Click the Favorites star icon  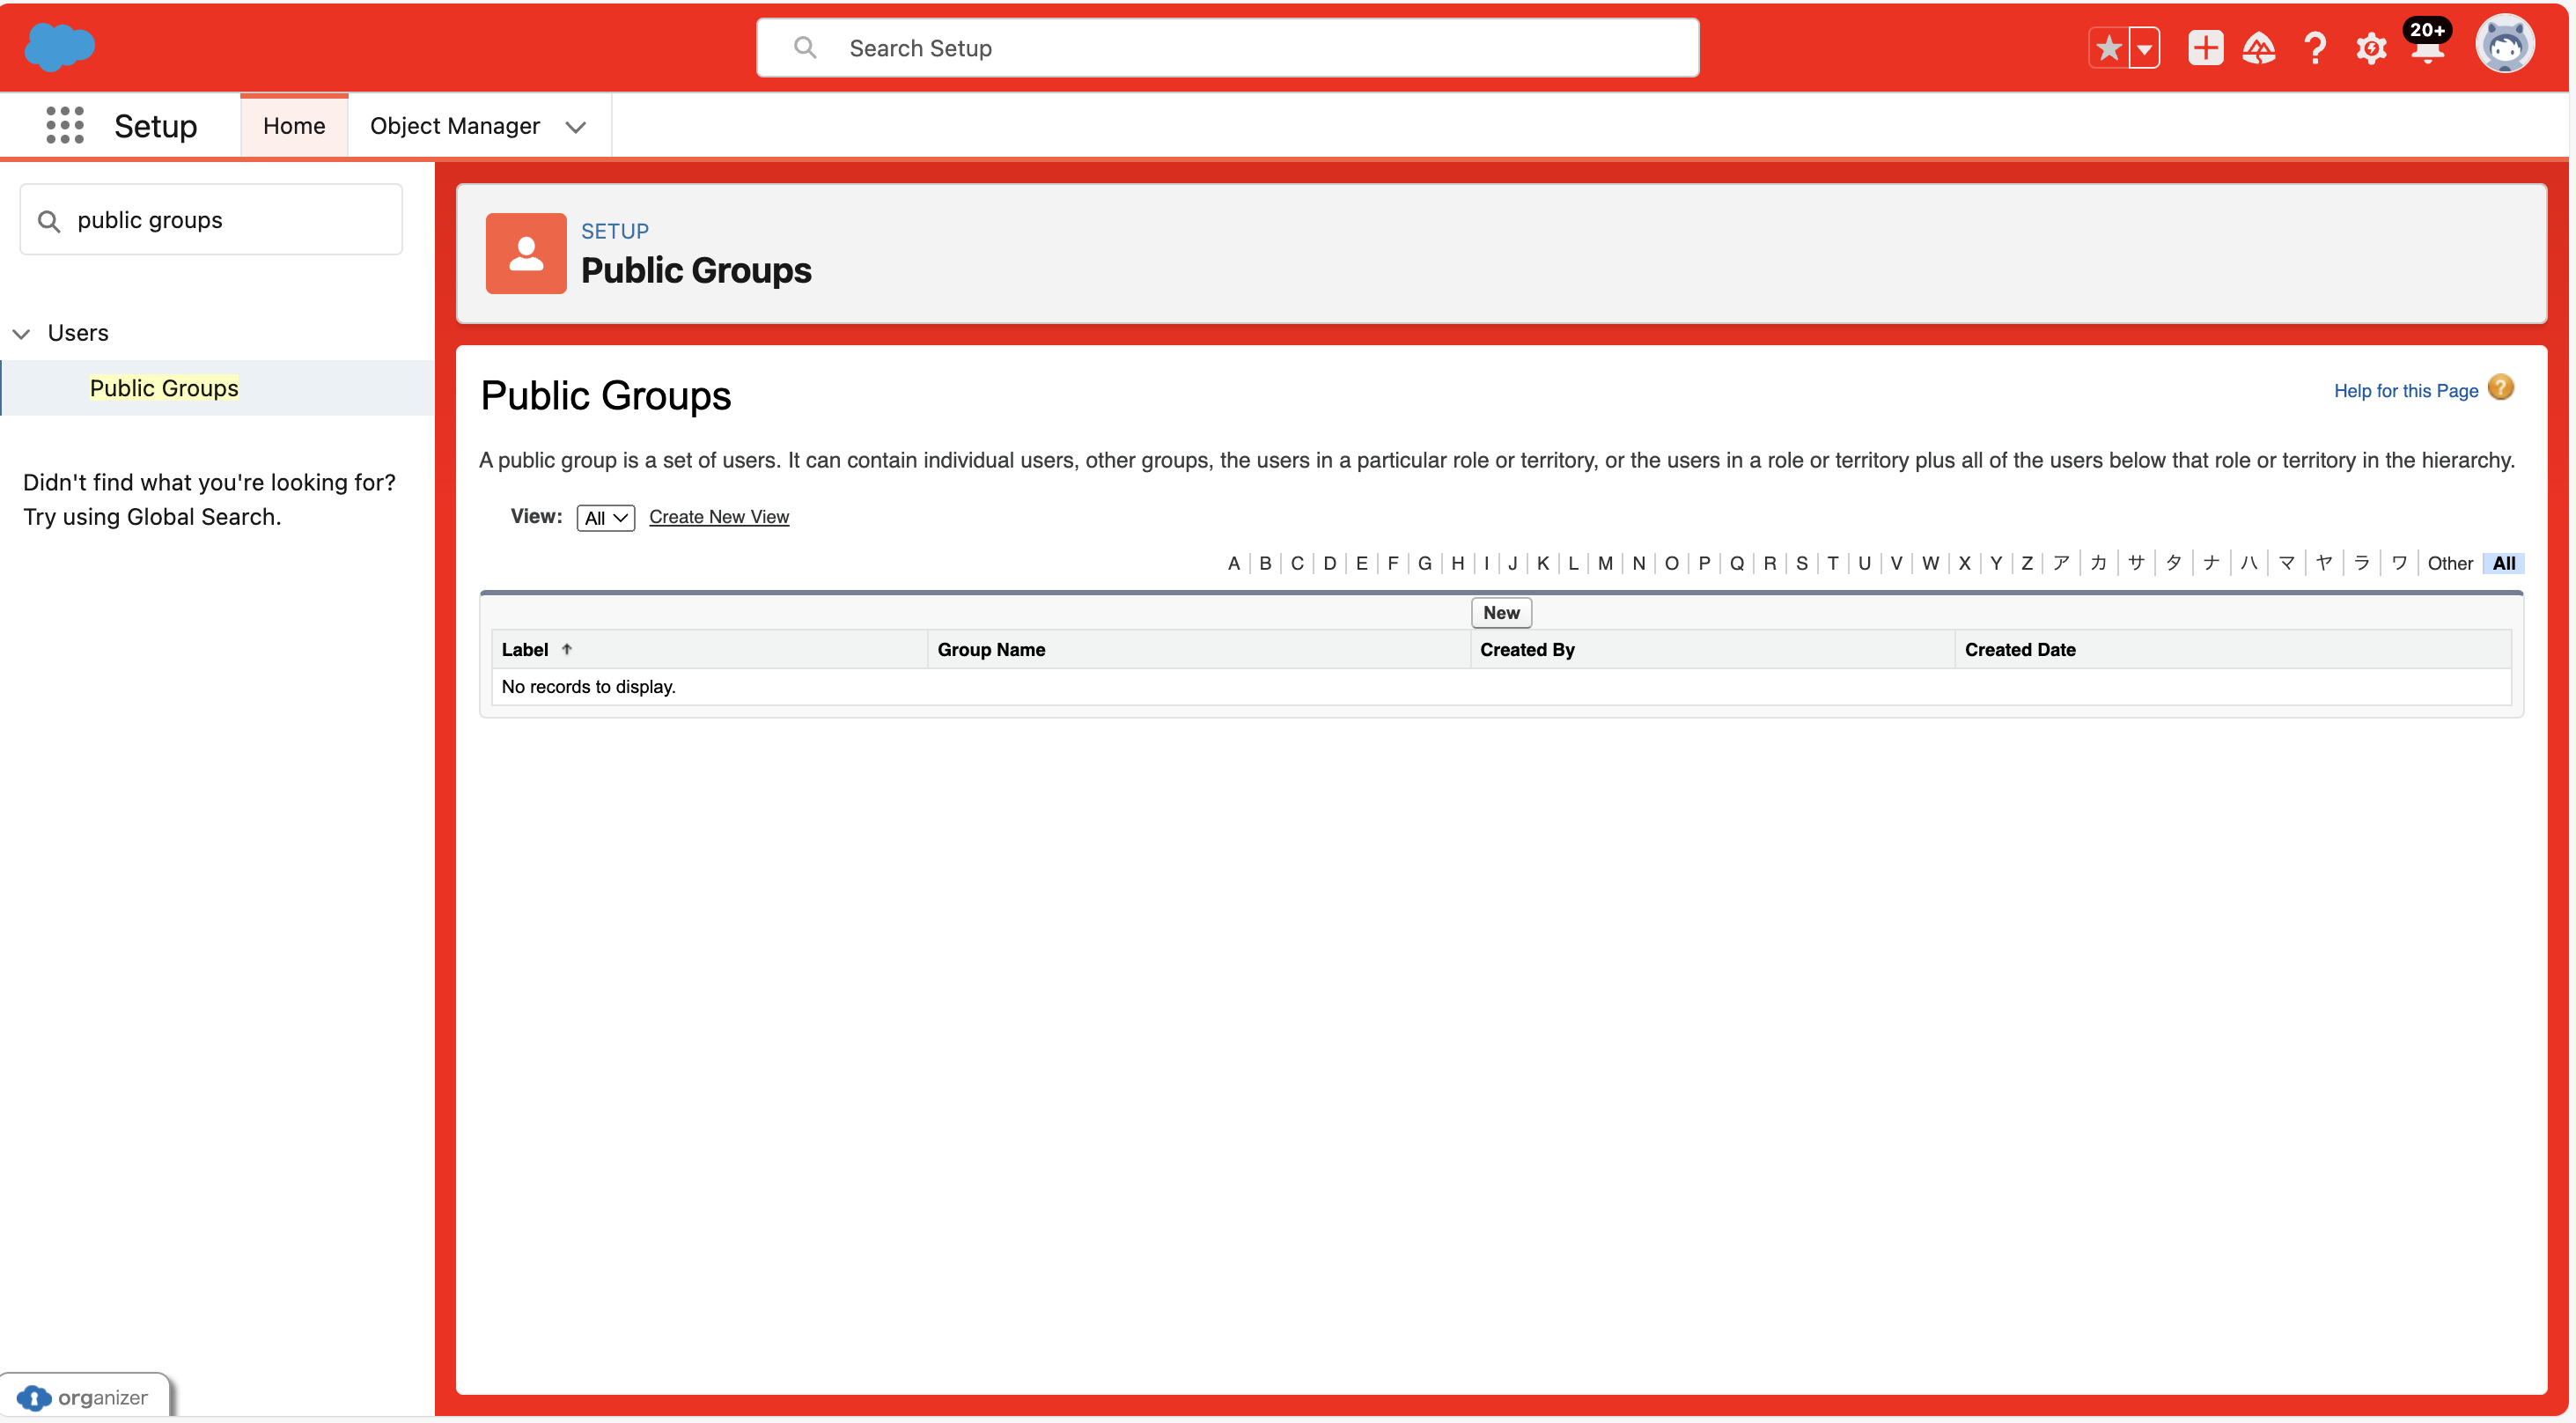pos(2109,48)
